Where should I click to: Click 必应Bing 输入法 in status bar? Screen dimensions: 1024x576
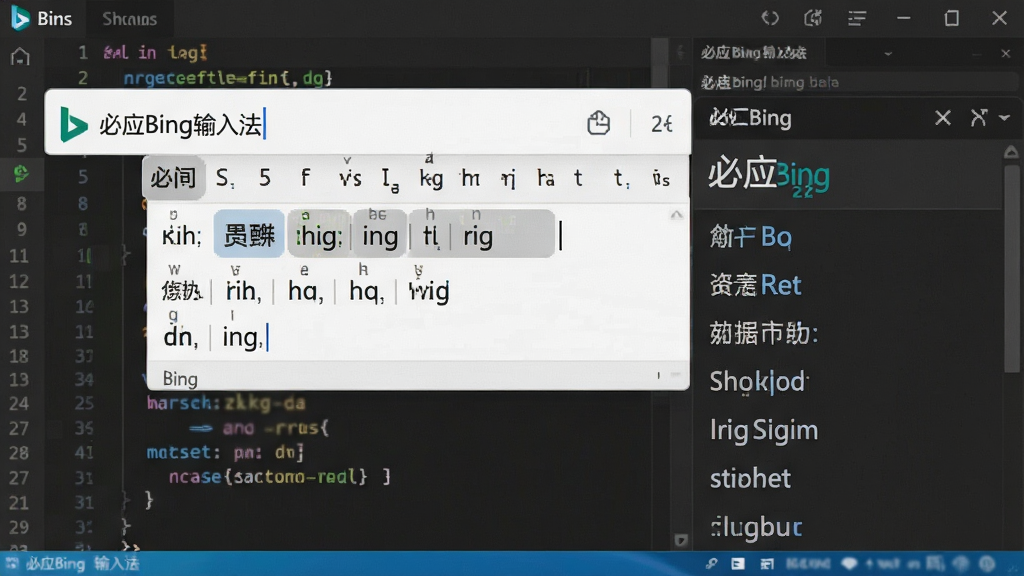point(82,564)
